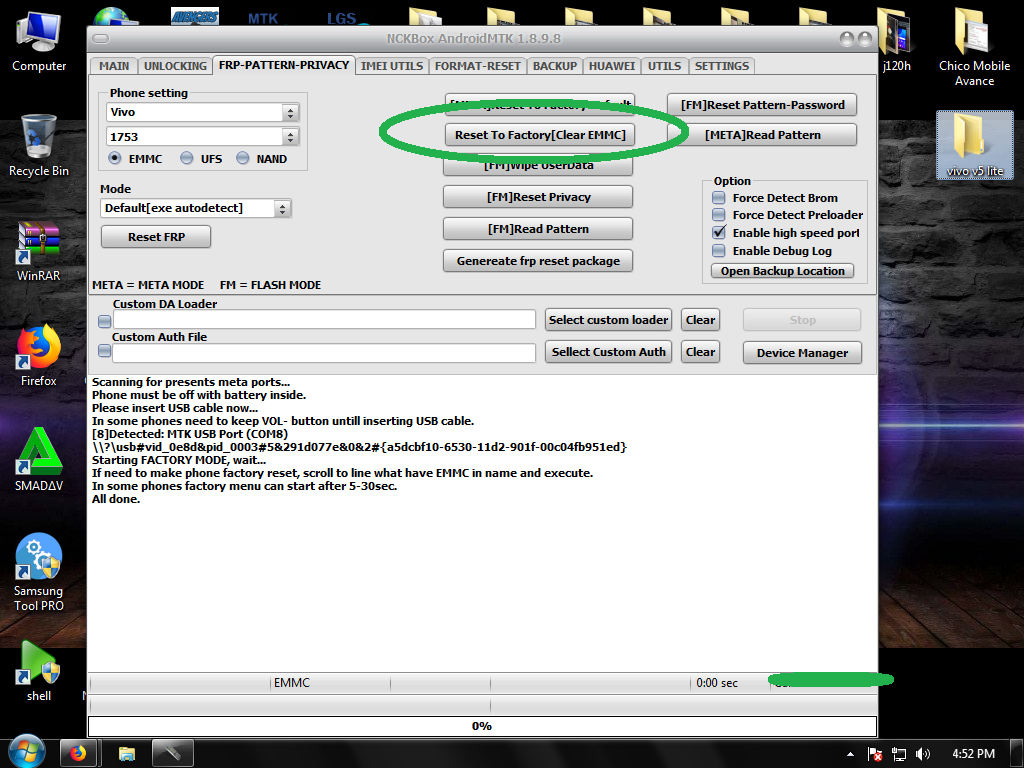The height and width of the screenshot is (768, 1024).
Task: Click the EMMC status bar entry
Action: [292, 683]
